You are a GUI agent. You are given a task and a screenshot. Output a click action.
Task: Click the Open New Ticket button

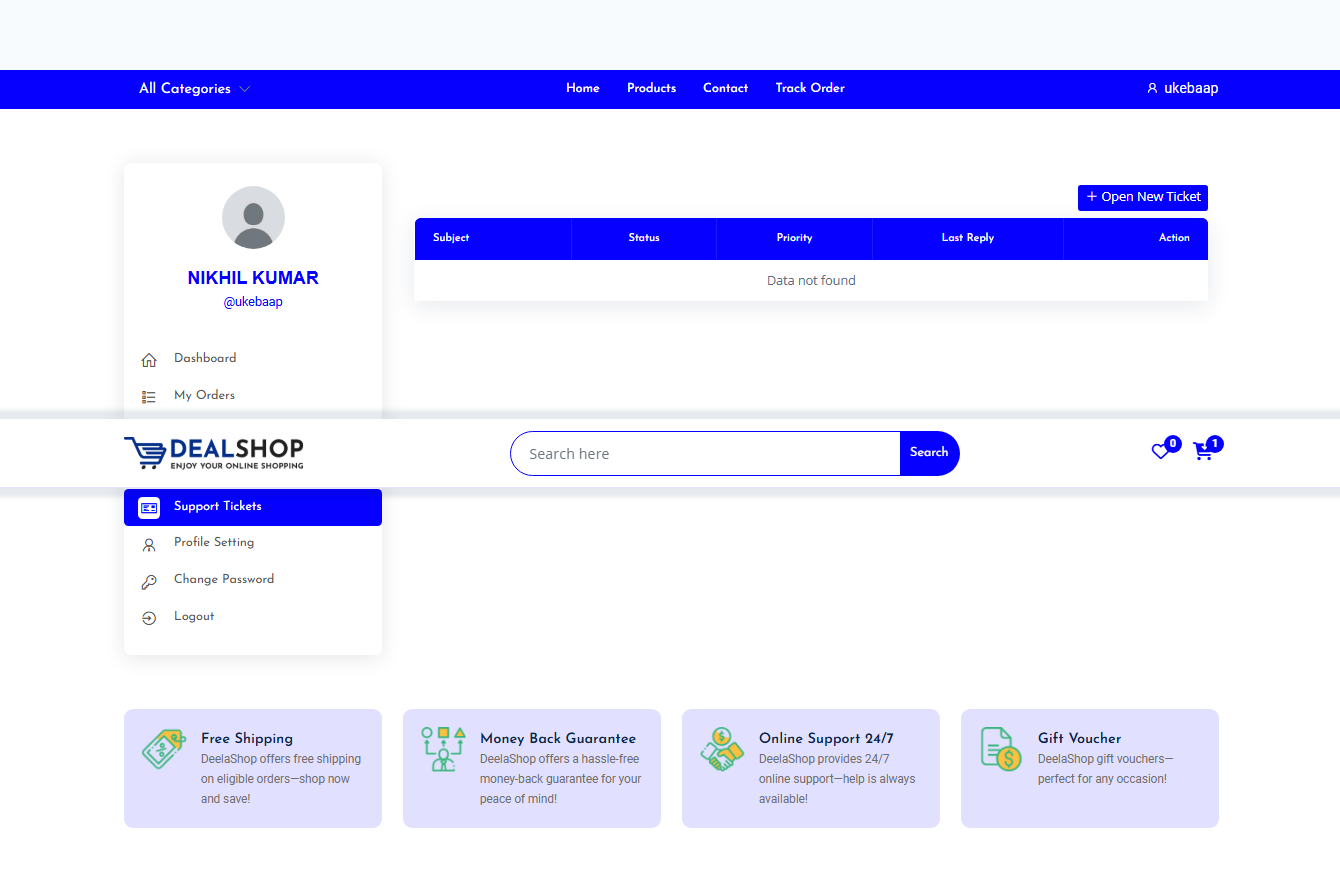1142,197
